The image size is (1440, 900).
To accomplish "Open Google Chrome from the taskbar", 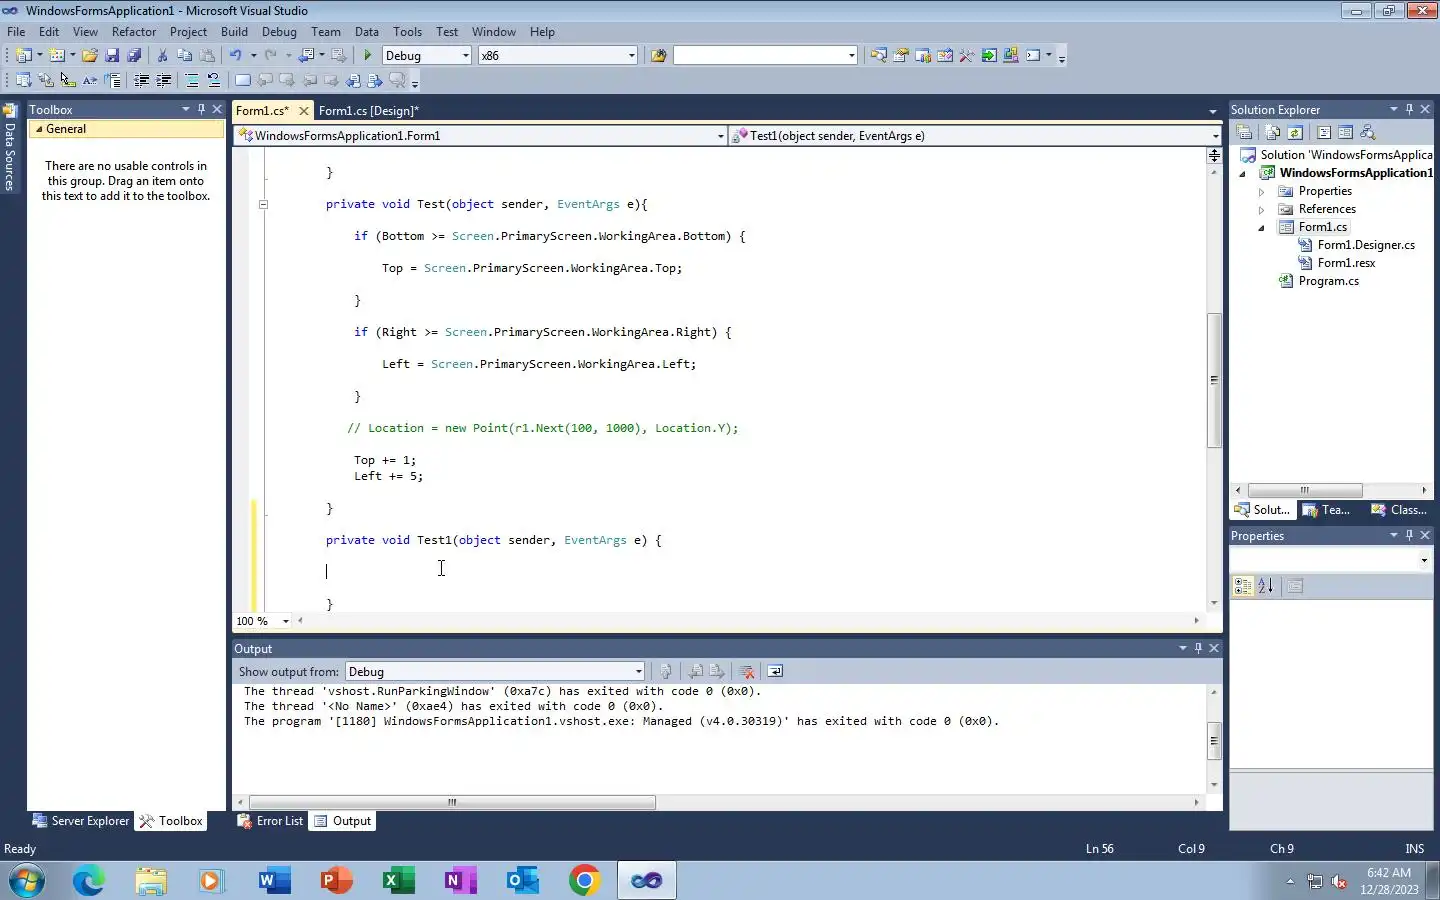I will (x=585, y=880).
